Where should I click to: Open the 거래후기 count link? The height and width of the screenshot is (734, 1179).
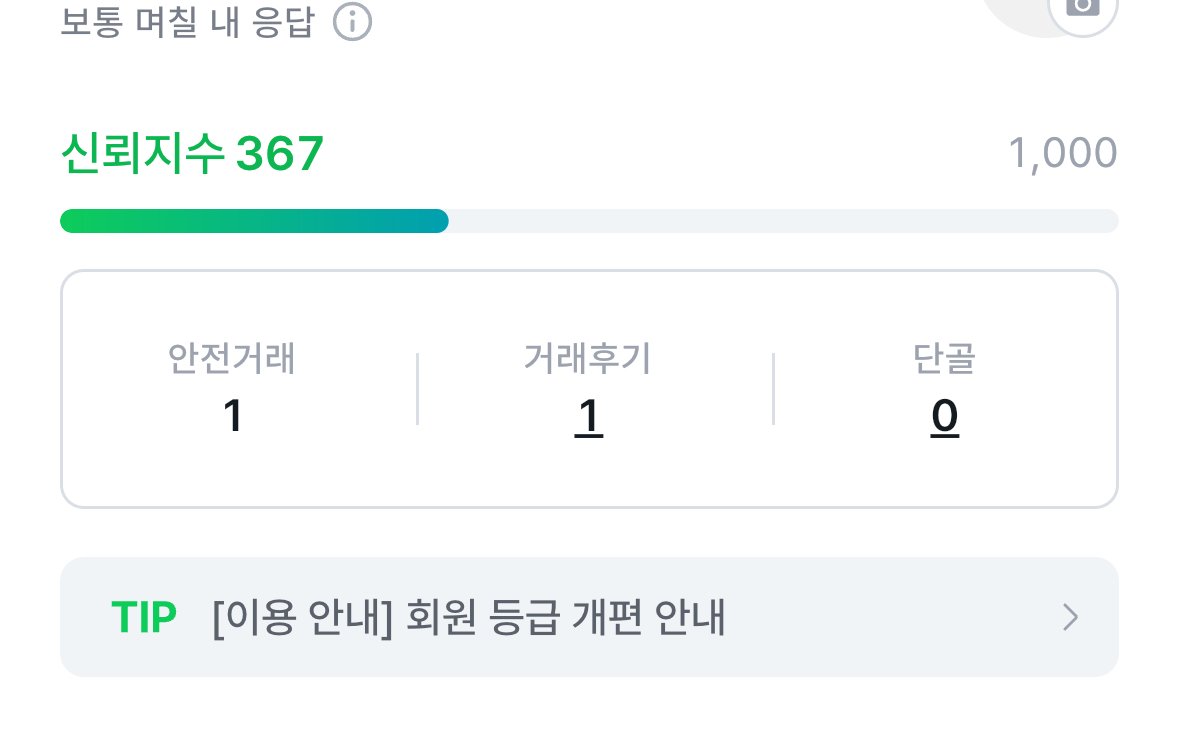pos(588,417)
